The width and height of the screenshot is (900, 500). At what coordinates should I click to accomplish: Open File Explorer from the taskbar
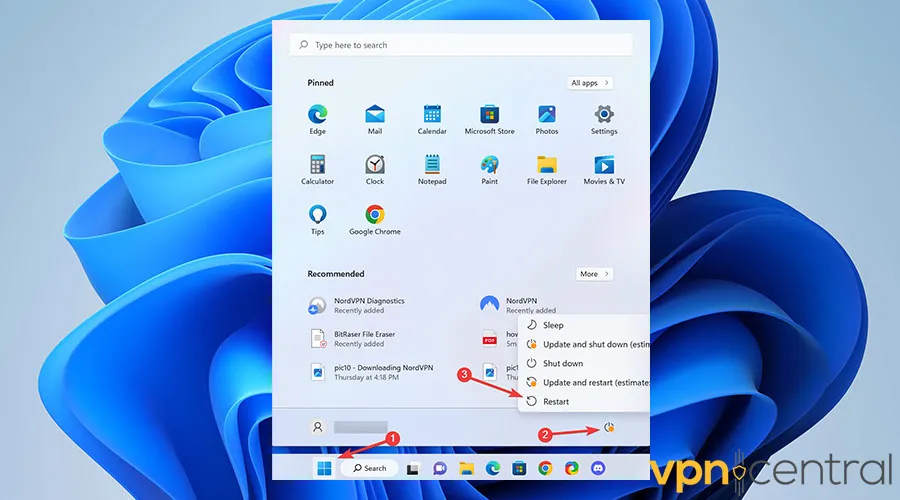[466, 468]
